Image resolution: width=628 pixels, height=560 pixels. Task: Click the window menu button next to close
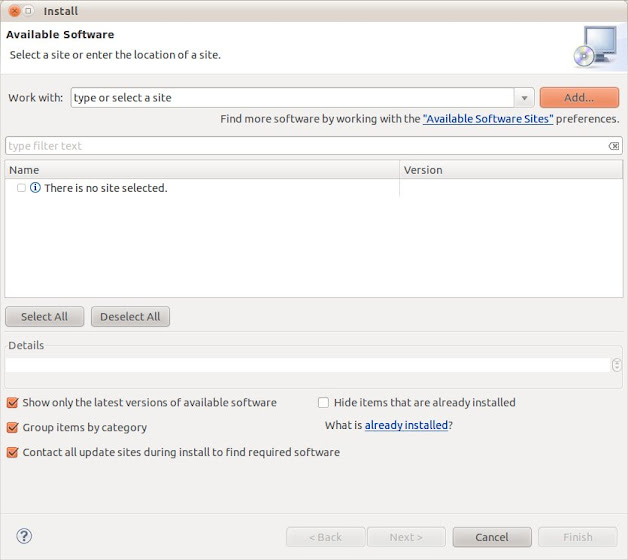pos(28,11)
